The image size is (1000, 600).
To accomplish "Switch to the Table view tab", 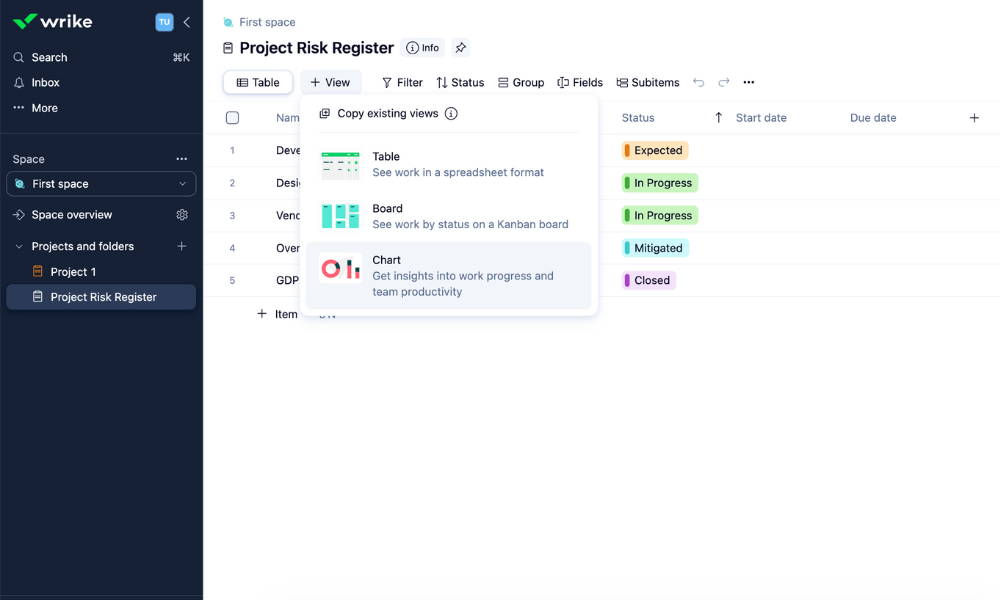I will [x=258, y=83].
